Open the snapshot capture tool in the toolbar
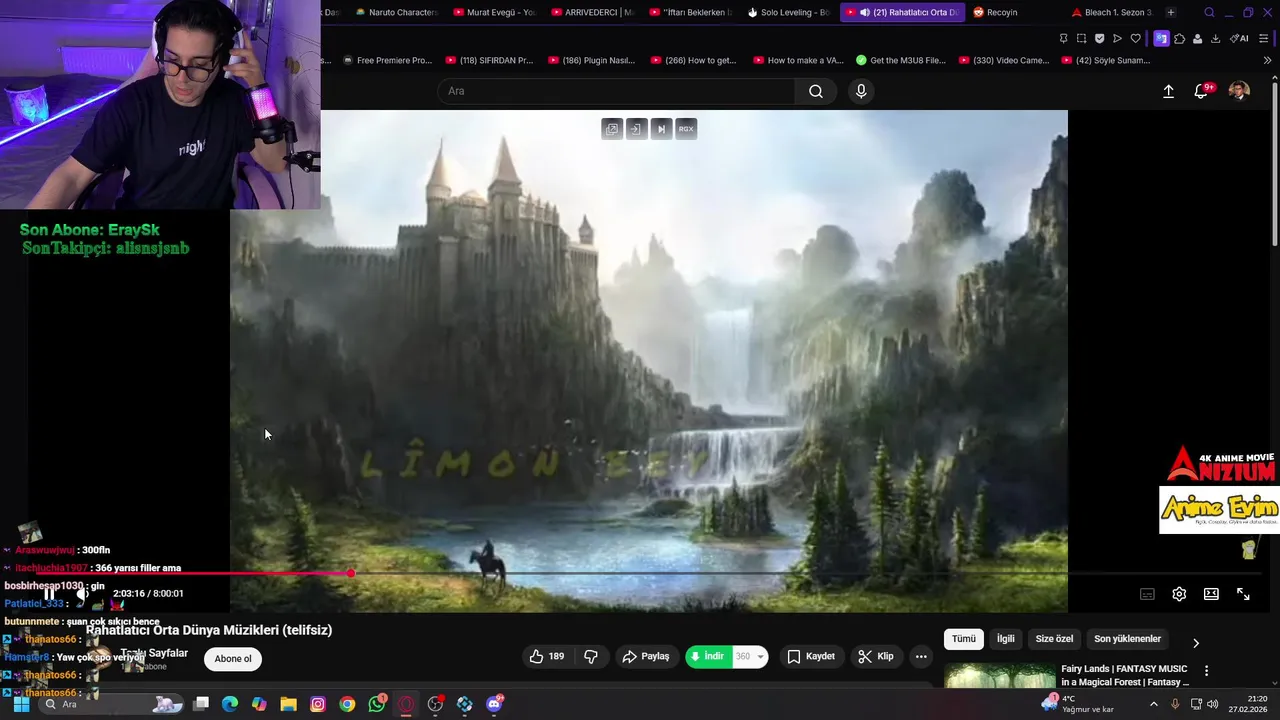This screenshot has height=720, width=1280. [1081, 38]
